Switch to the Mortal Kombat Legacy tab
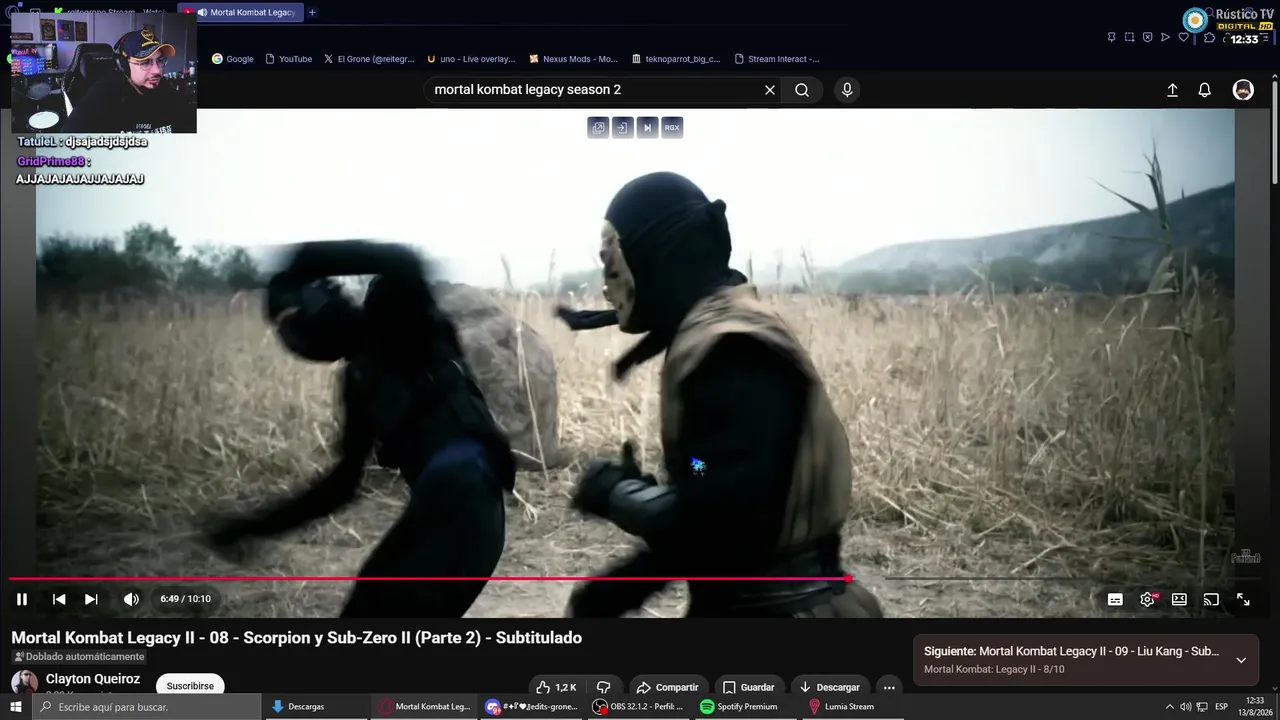 pos(240,12)
